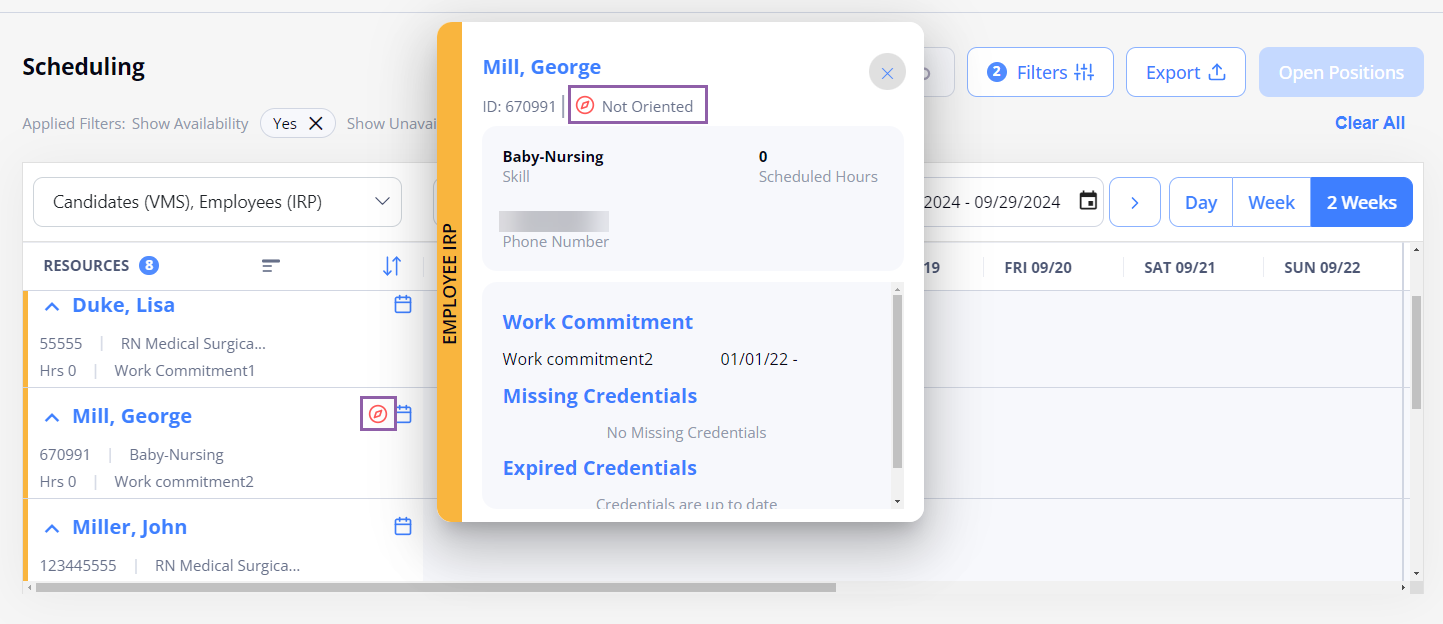Open calendar icon for Miller, John
The width and height of the screenshot is (1443, 624).
click(x=403, y=526)
